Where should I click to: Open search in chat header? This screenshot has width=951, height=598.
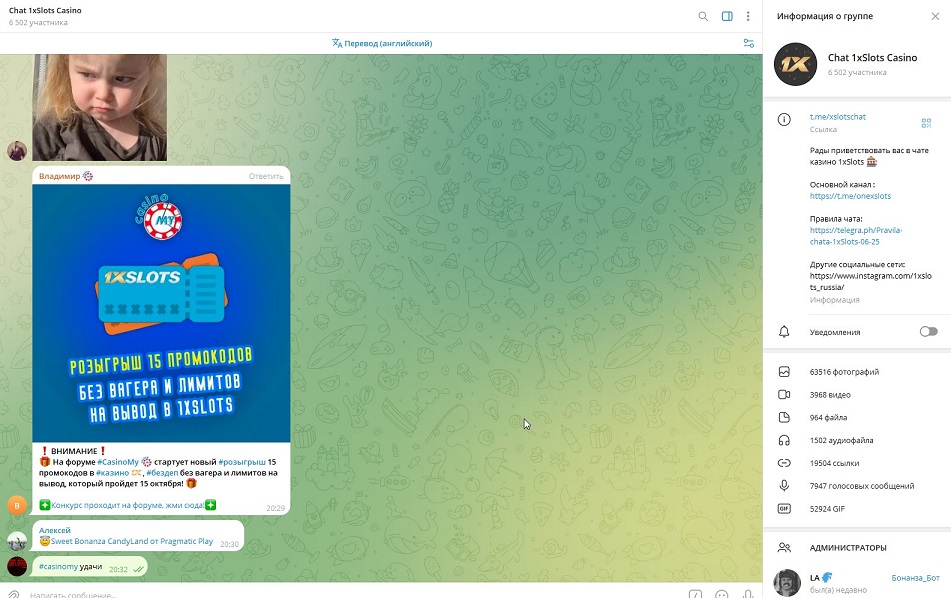[x=703, y=16]
